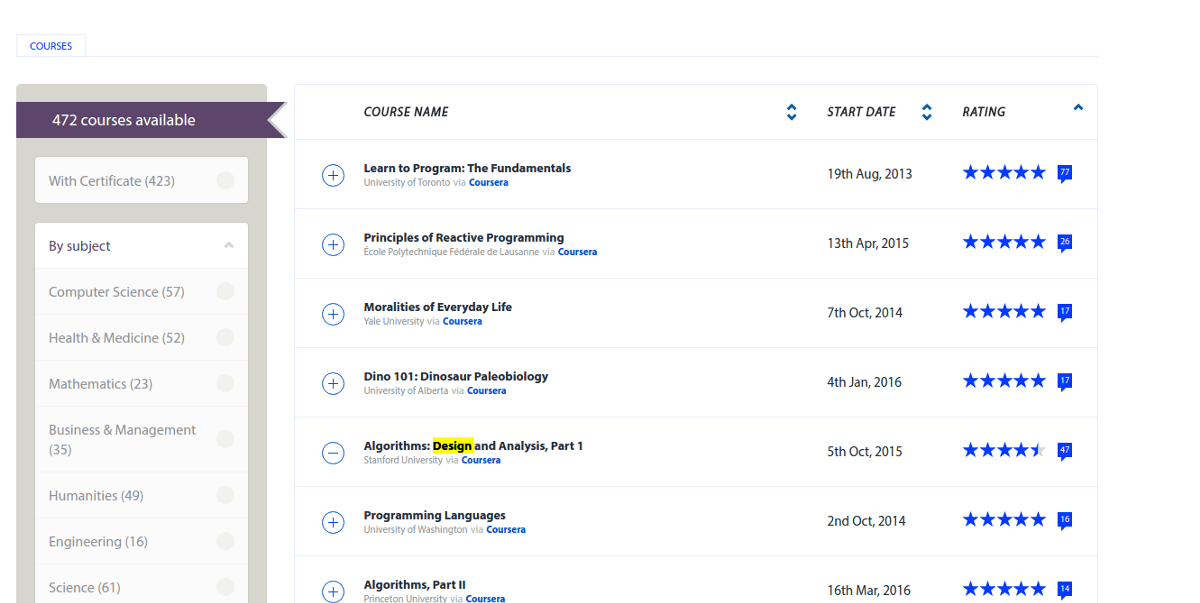Collapse the By subject filter section
Viewport: 1200px width, 603px height.
pos(229,246)
